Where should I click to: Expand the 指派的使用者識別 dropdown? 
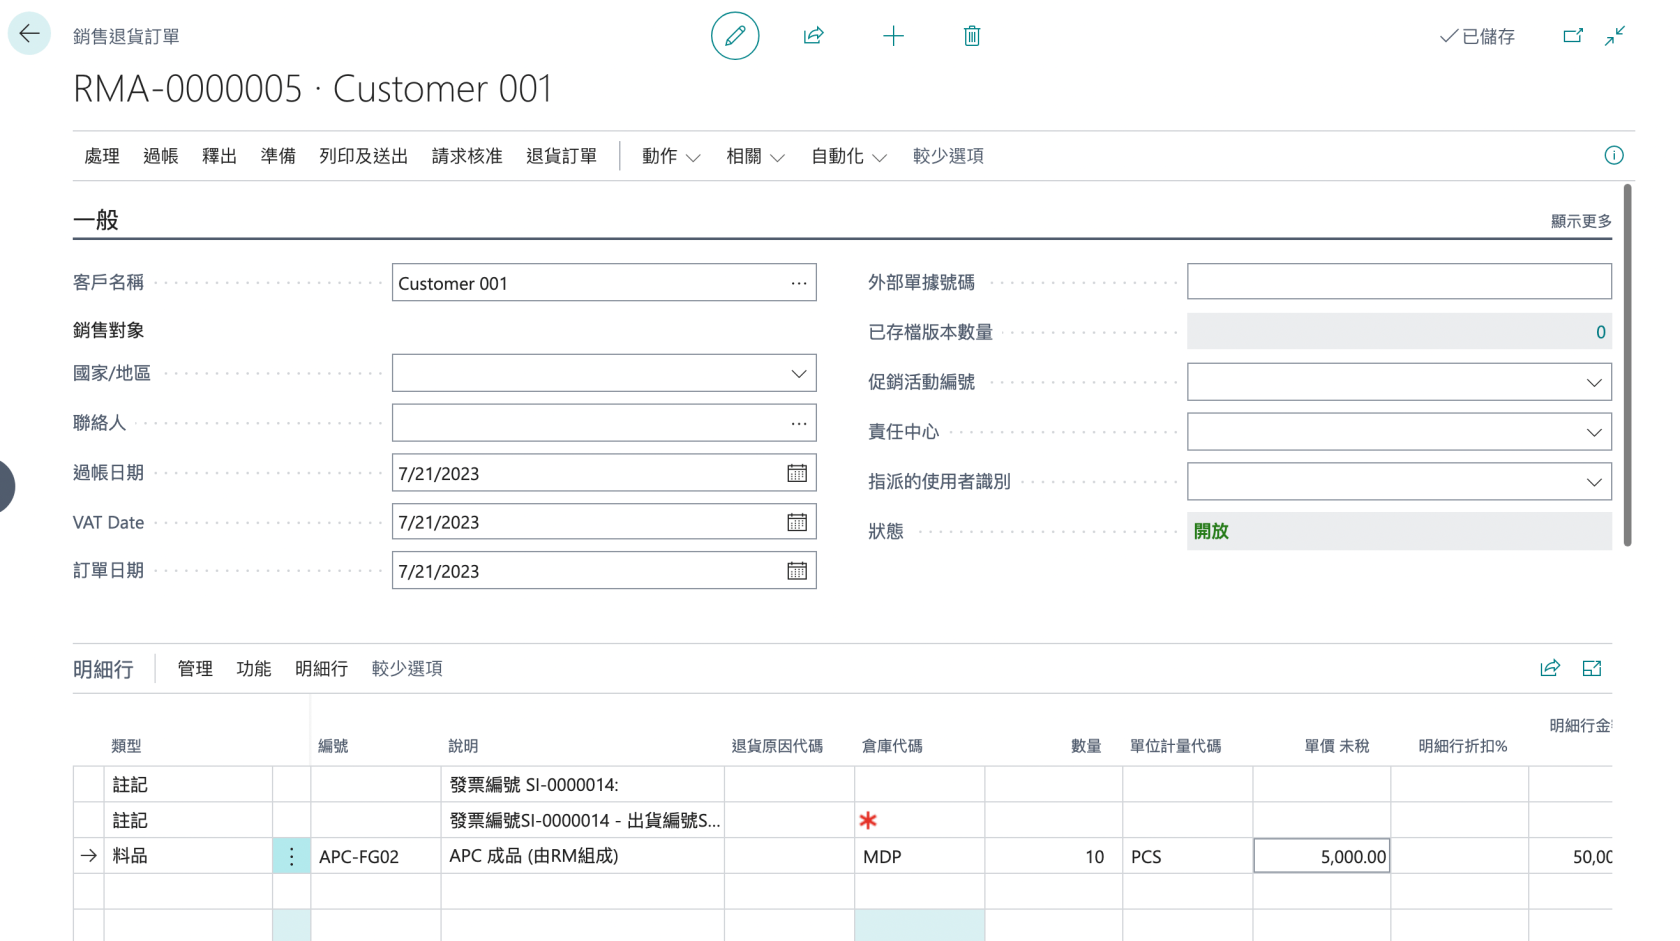point(1594,482)
